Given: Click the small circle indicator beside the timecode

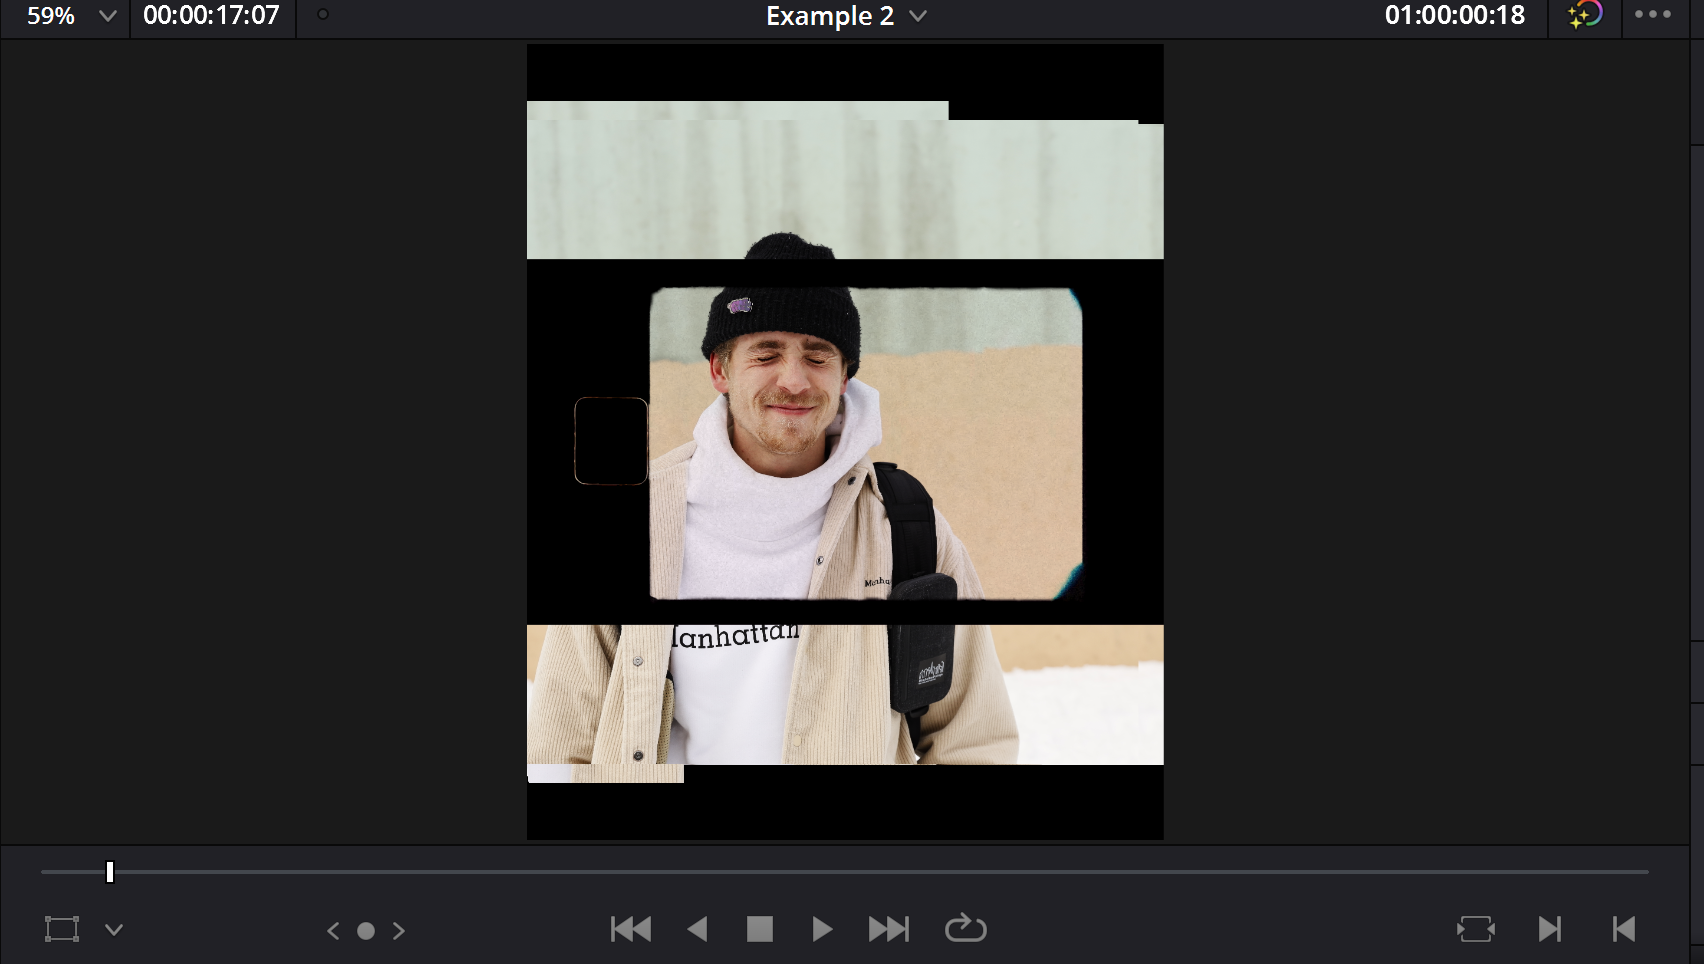Looking at the screenshot, I should [322, 14].
